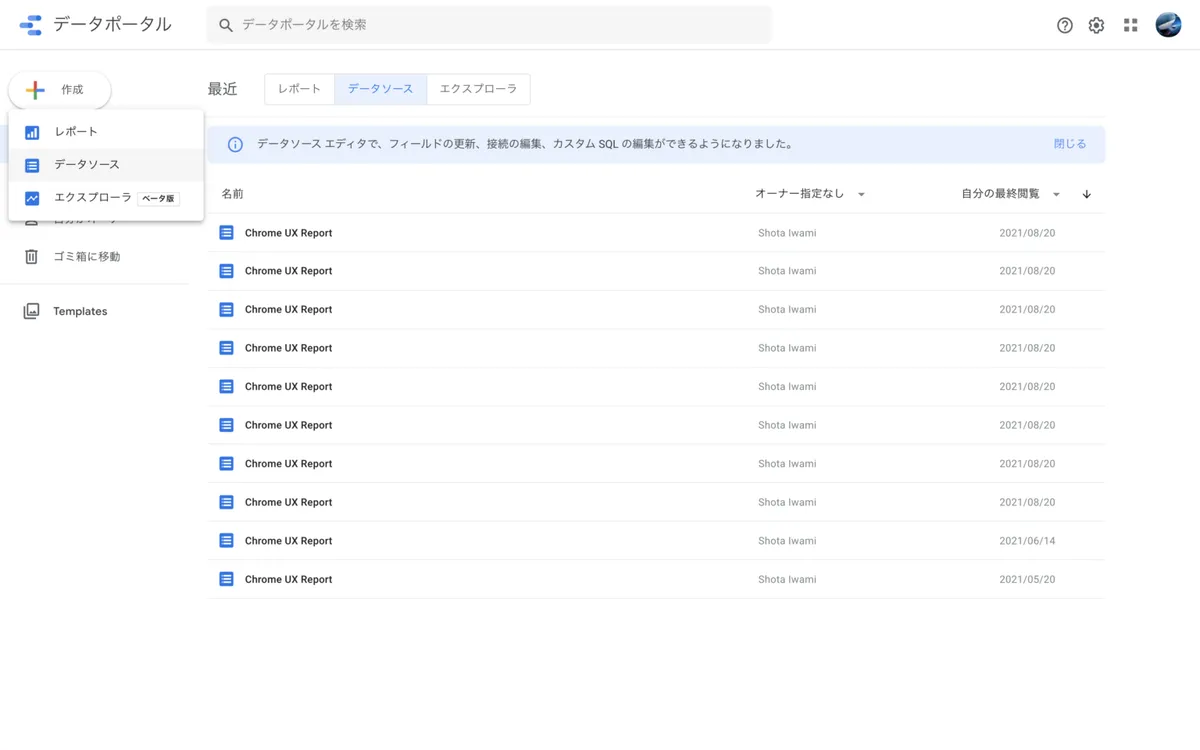Open the オーナー指定なし owner filter dropdown
The image size is (1200, 750).
810,194
